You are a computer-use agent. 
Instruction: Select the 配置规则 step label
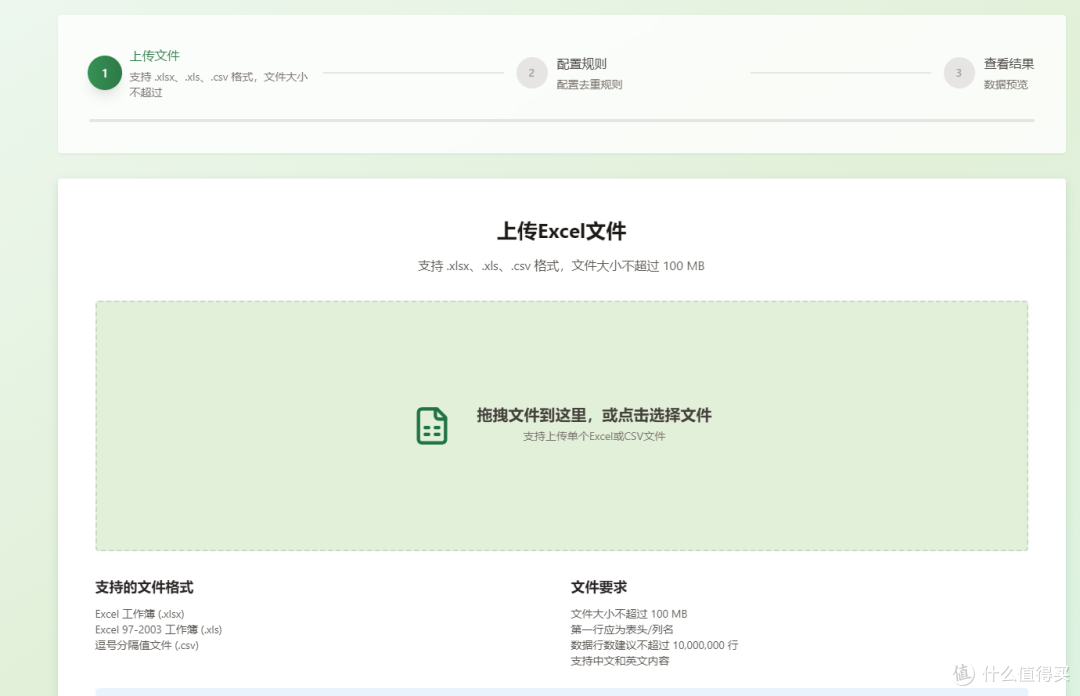581,64
